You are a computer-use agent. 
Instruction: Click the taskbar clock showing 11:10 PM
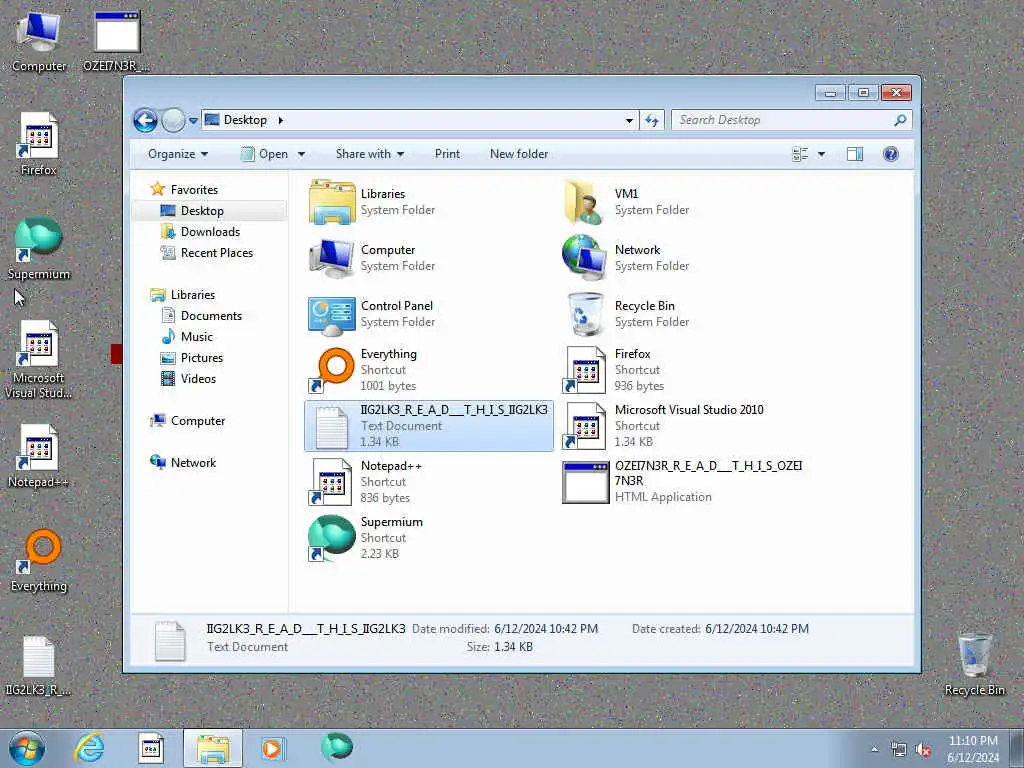[973, 749]
